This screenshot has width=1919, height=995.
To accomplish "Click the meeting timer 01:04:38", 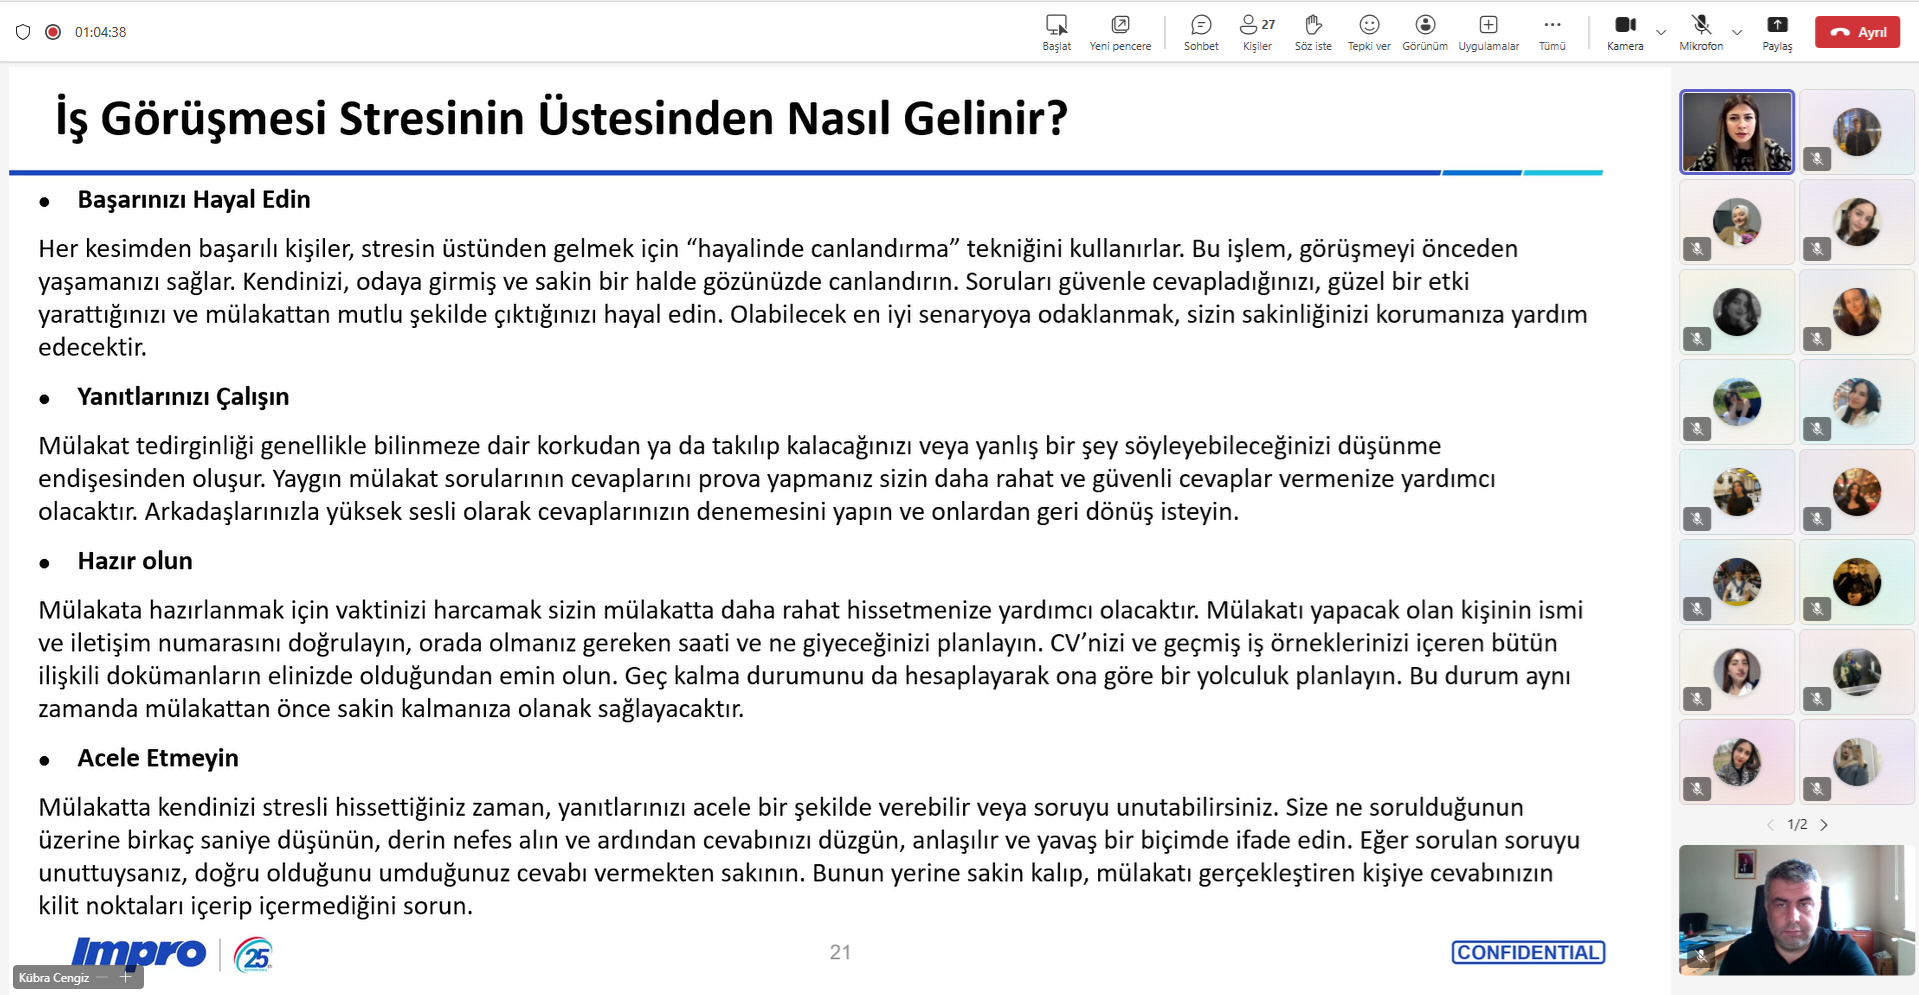I will click(x=100, y=32).
